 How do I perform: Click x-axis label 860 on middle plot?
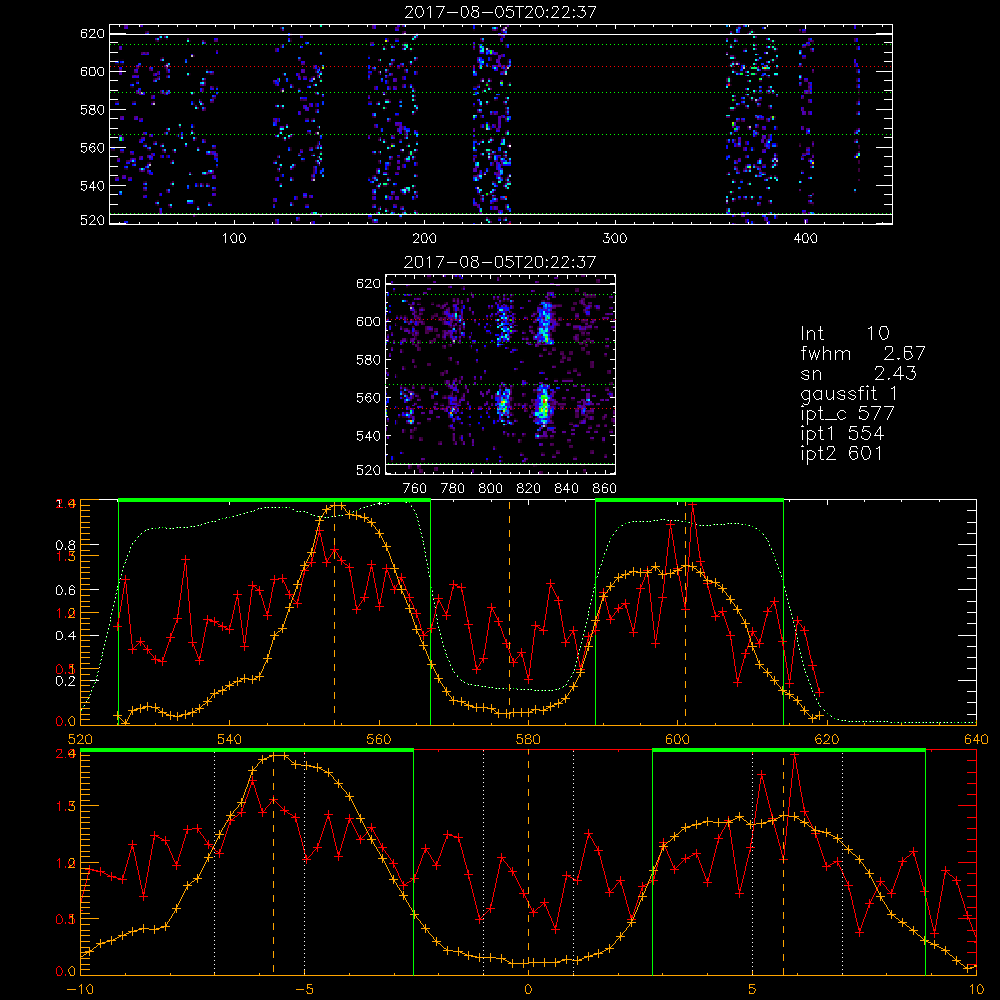click(605, 489)
